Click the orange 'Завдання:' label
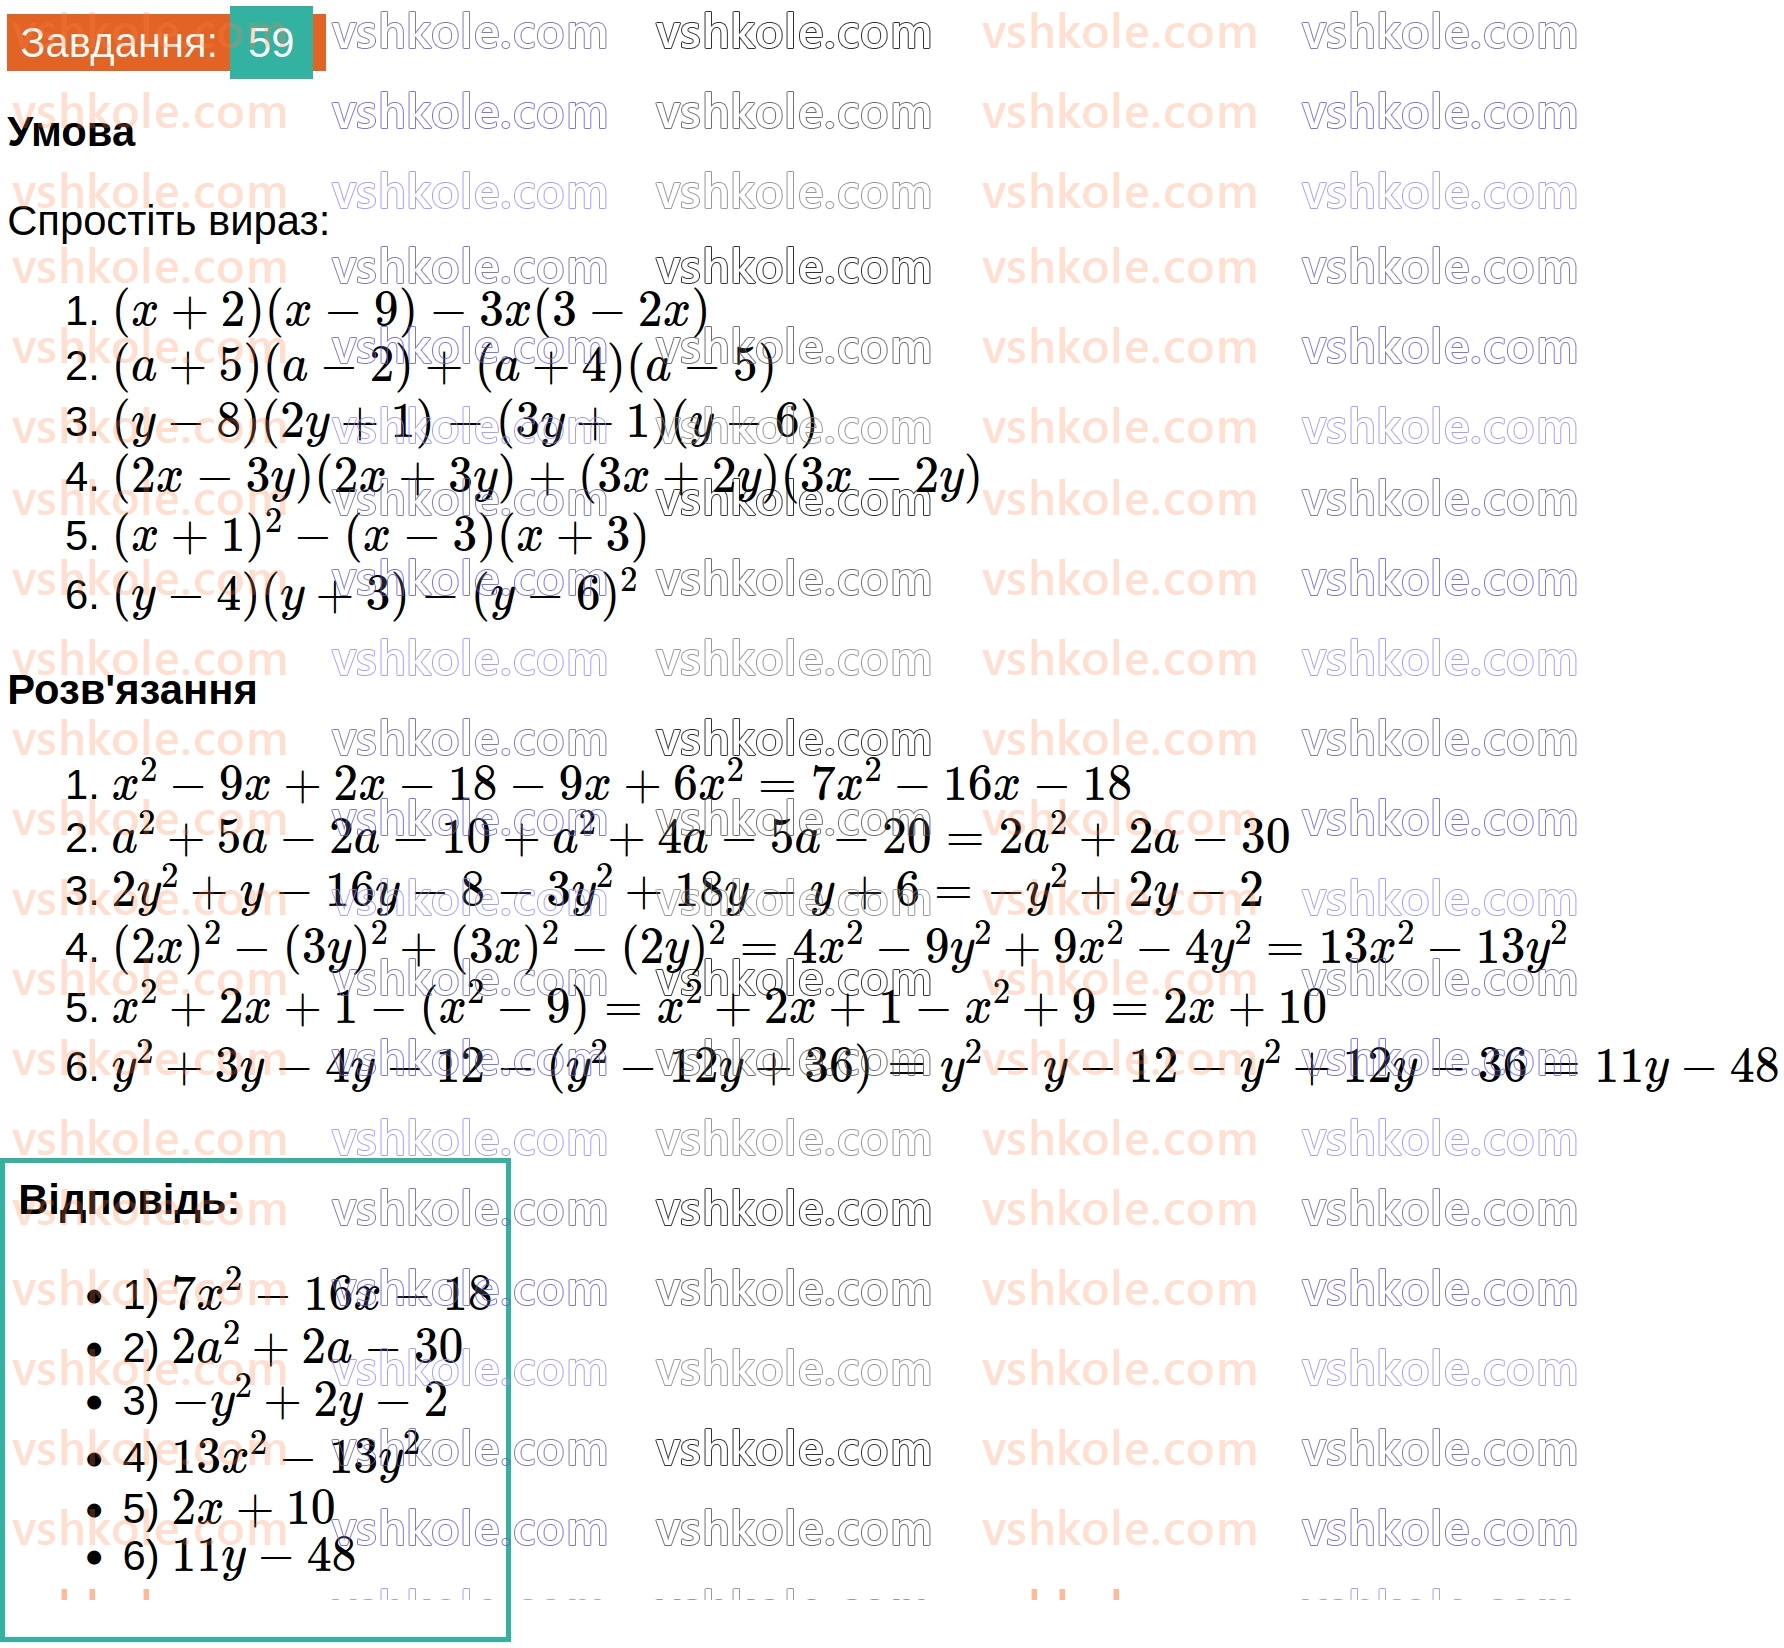The width and height of the screenshot is (1784, 1648). tap(119, 43)
